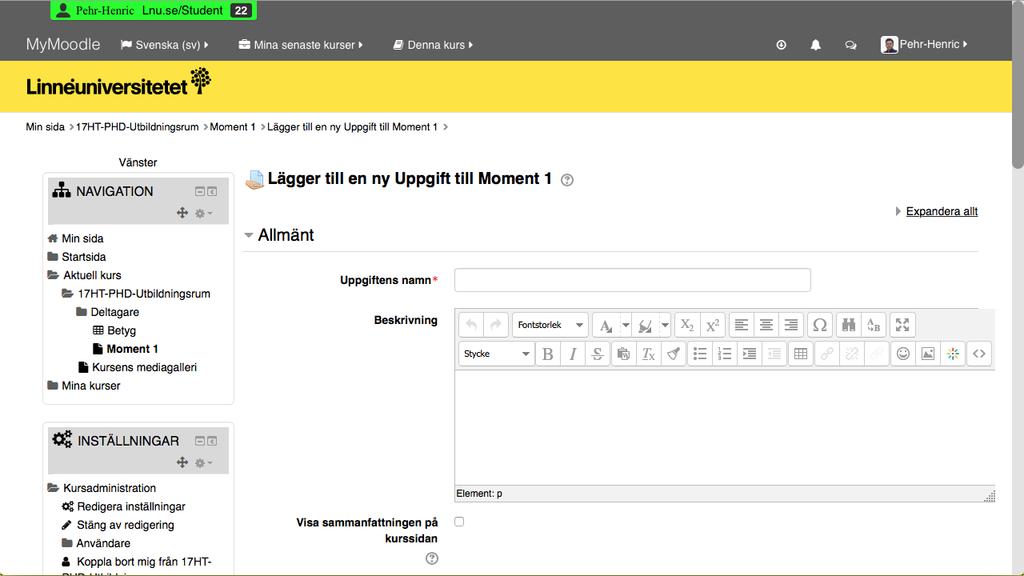1024x576 pixels.
Task: Move Navigation block with move handle
Action: point(182,213)
